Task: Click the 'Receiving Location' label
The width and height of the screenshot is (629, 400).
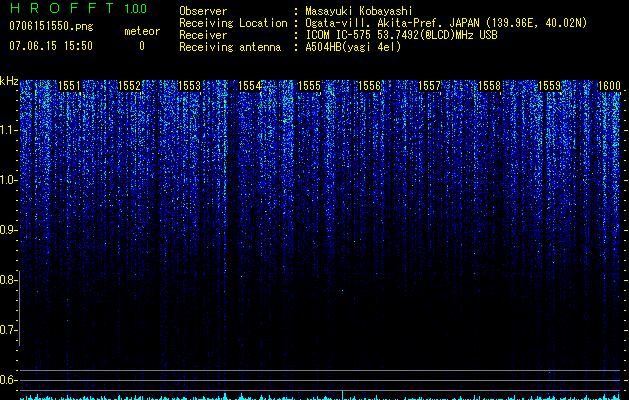Action: (233, 23)
